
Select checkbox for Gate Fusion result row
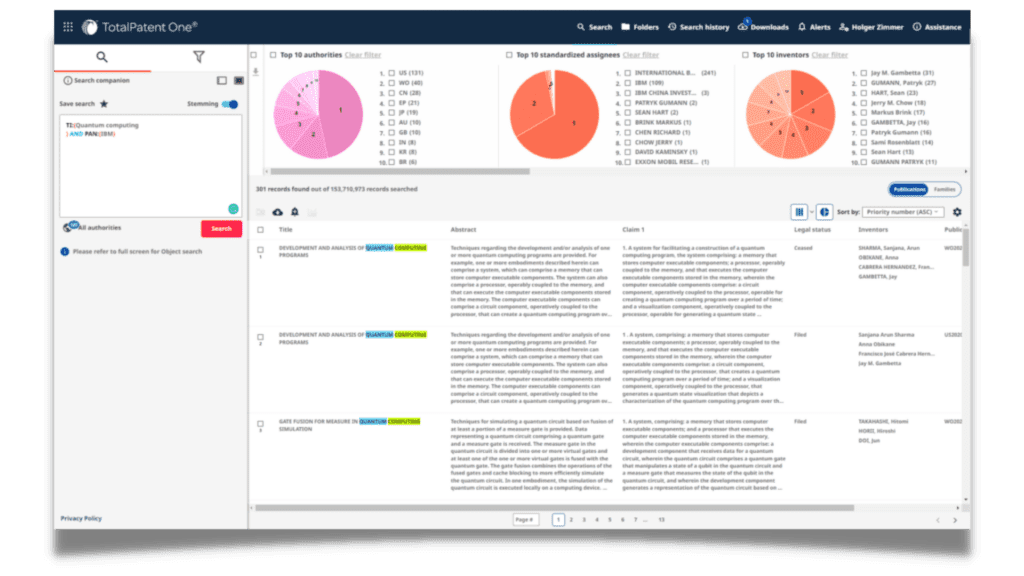coord(261,424)
